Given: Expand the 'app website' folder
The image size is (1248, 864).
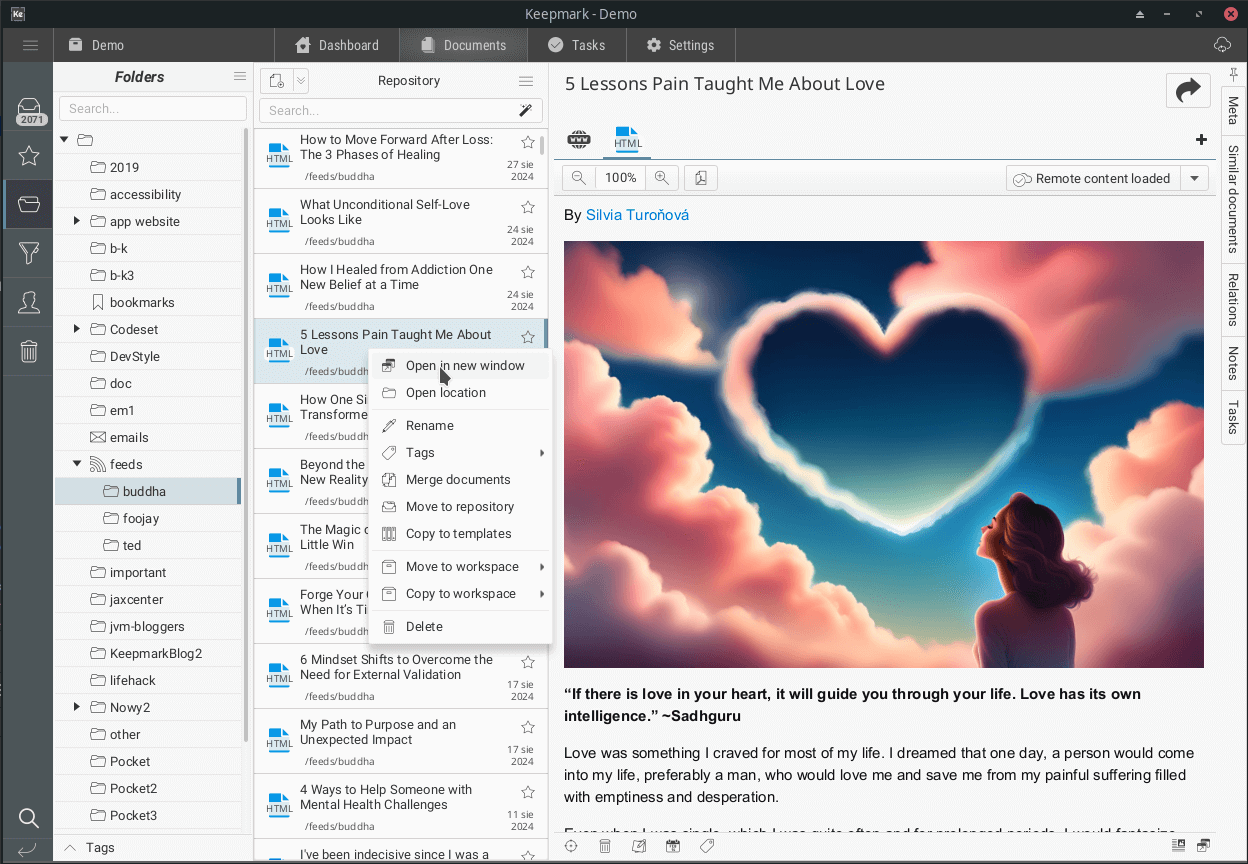Looking at the screenshot, I should click(x=77, y=221).
